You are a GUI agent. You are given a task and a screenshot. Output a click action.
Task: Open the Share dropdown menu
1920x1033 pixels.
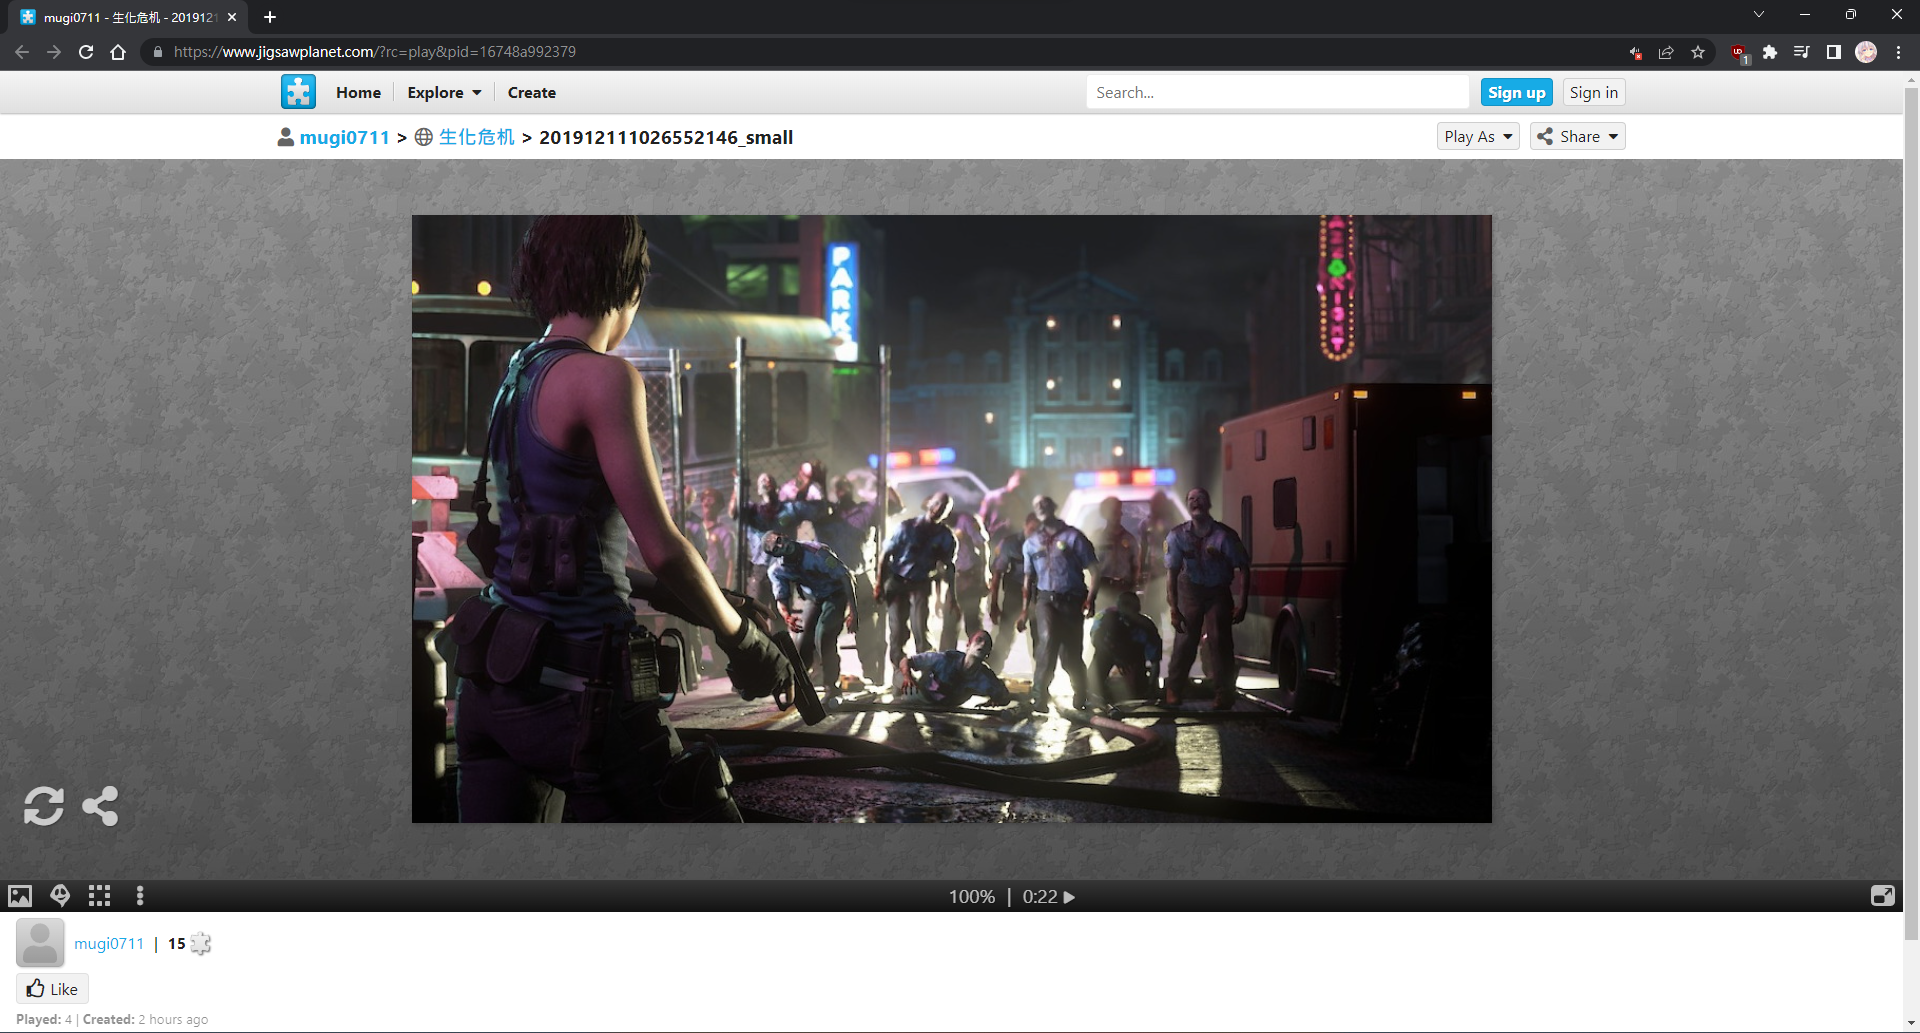pos(1577,137)
